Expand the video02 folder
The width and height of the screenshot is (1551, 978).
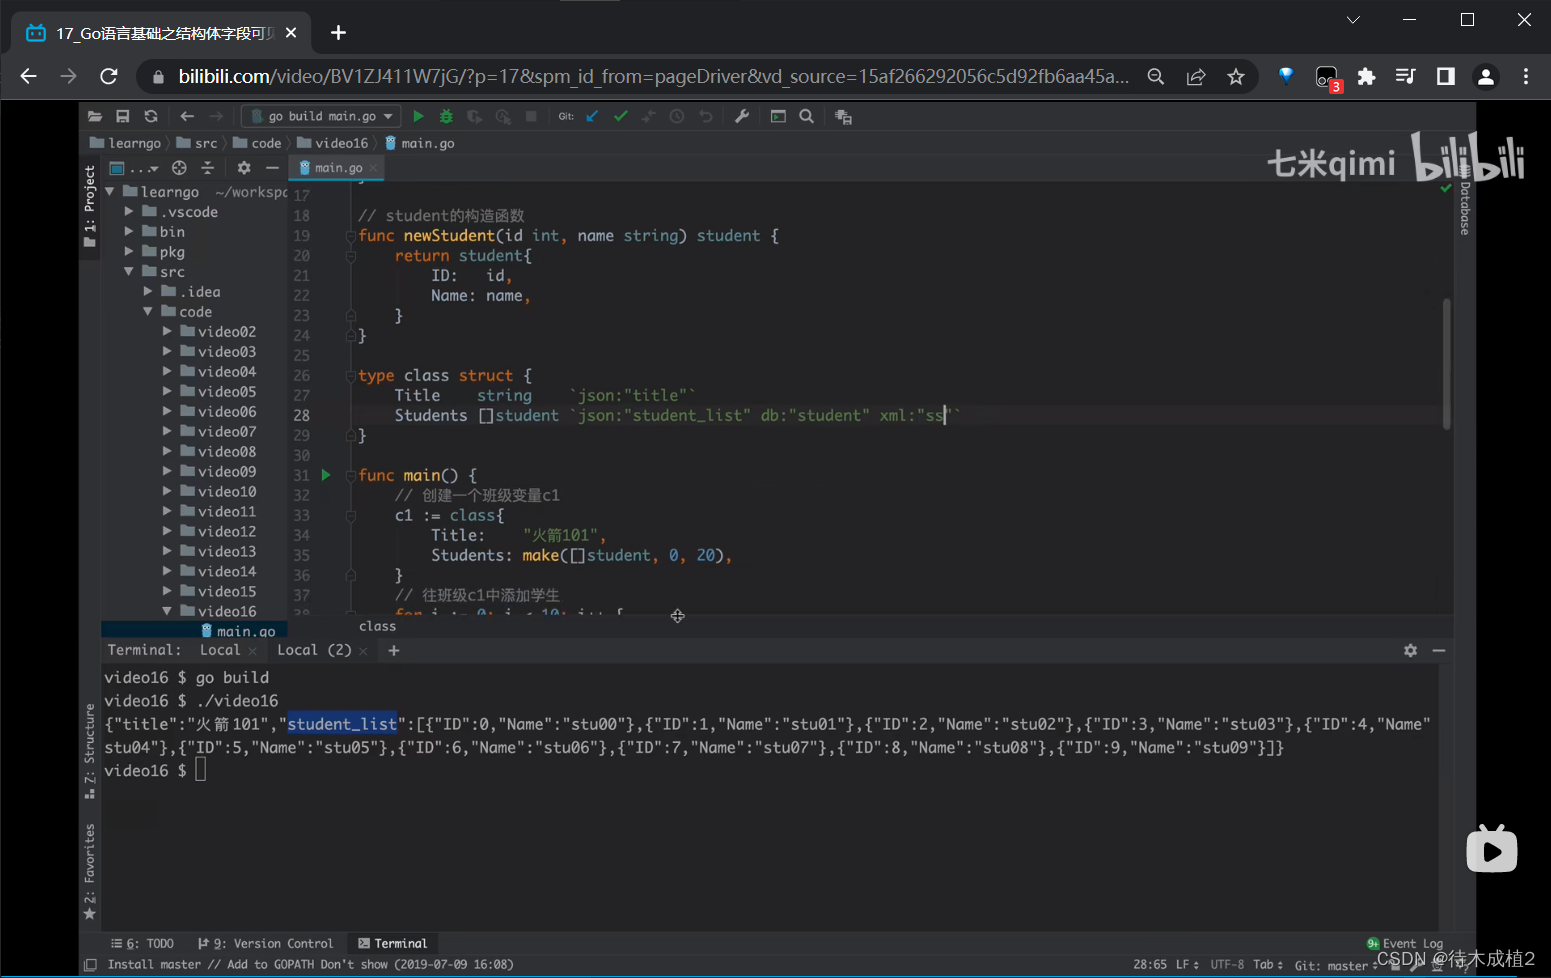(x=167, y=331)
